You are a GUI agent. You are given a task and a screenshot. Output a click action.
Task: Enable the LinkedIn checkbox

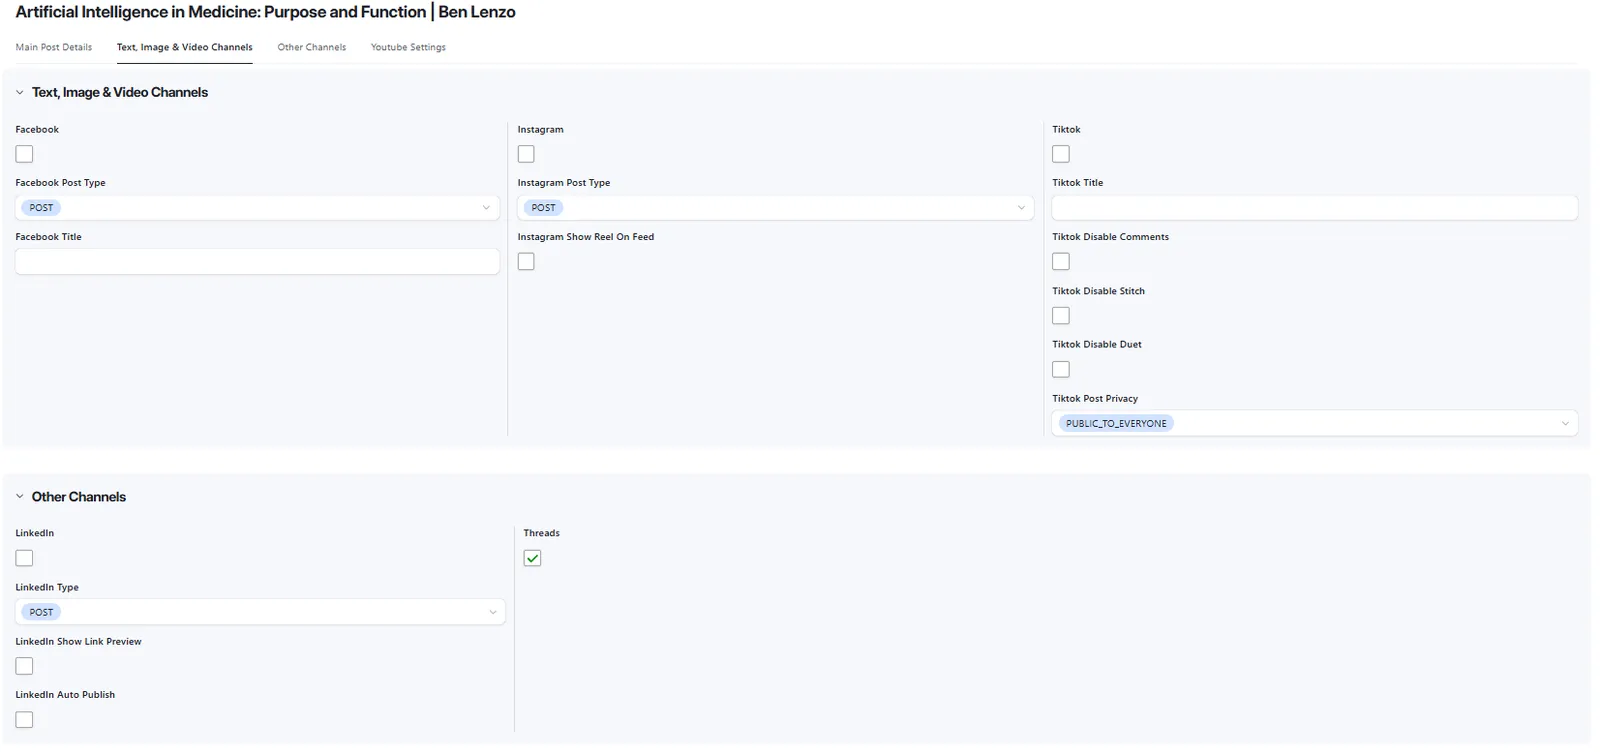coord(25,558)
